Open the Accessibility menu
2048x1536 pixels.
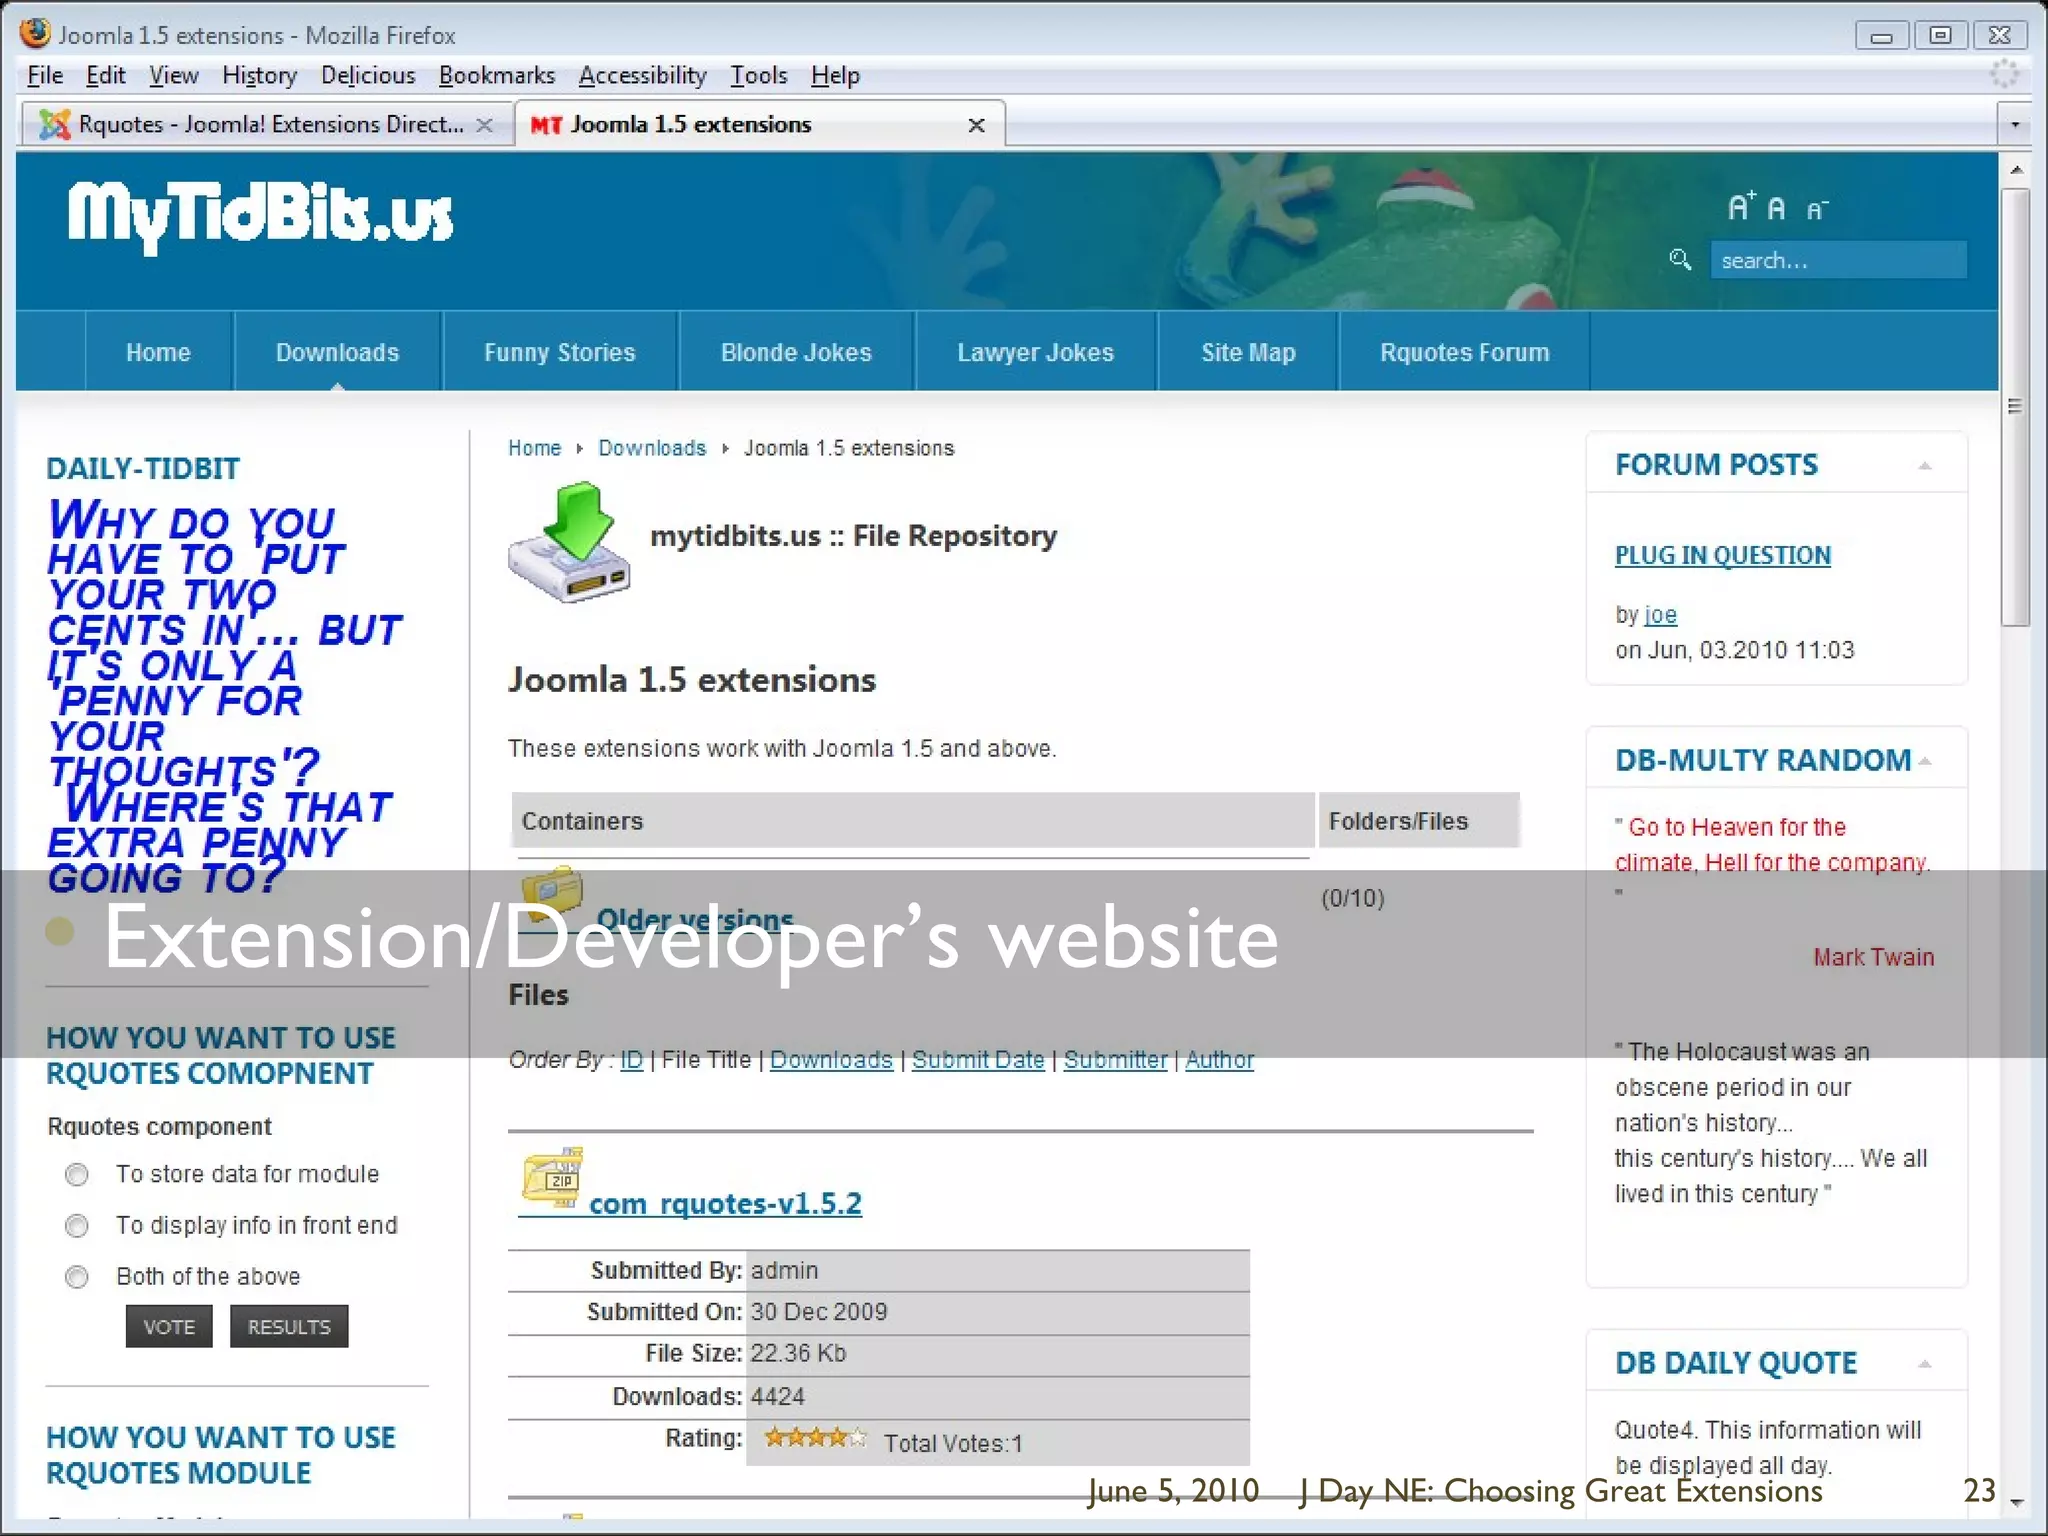click(642, 75)
